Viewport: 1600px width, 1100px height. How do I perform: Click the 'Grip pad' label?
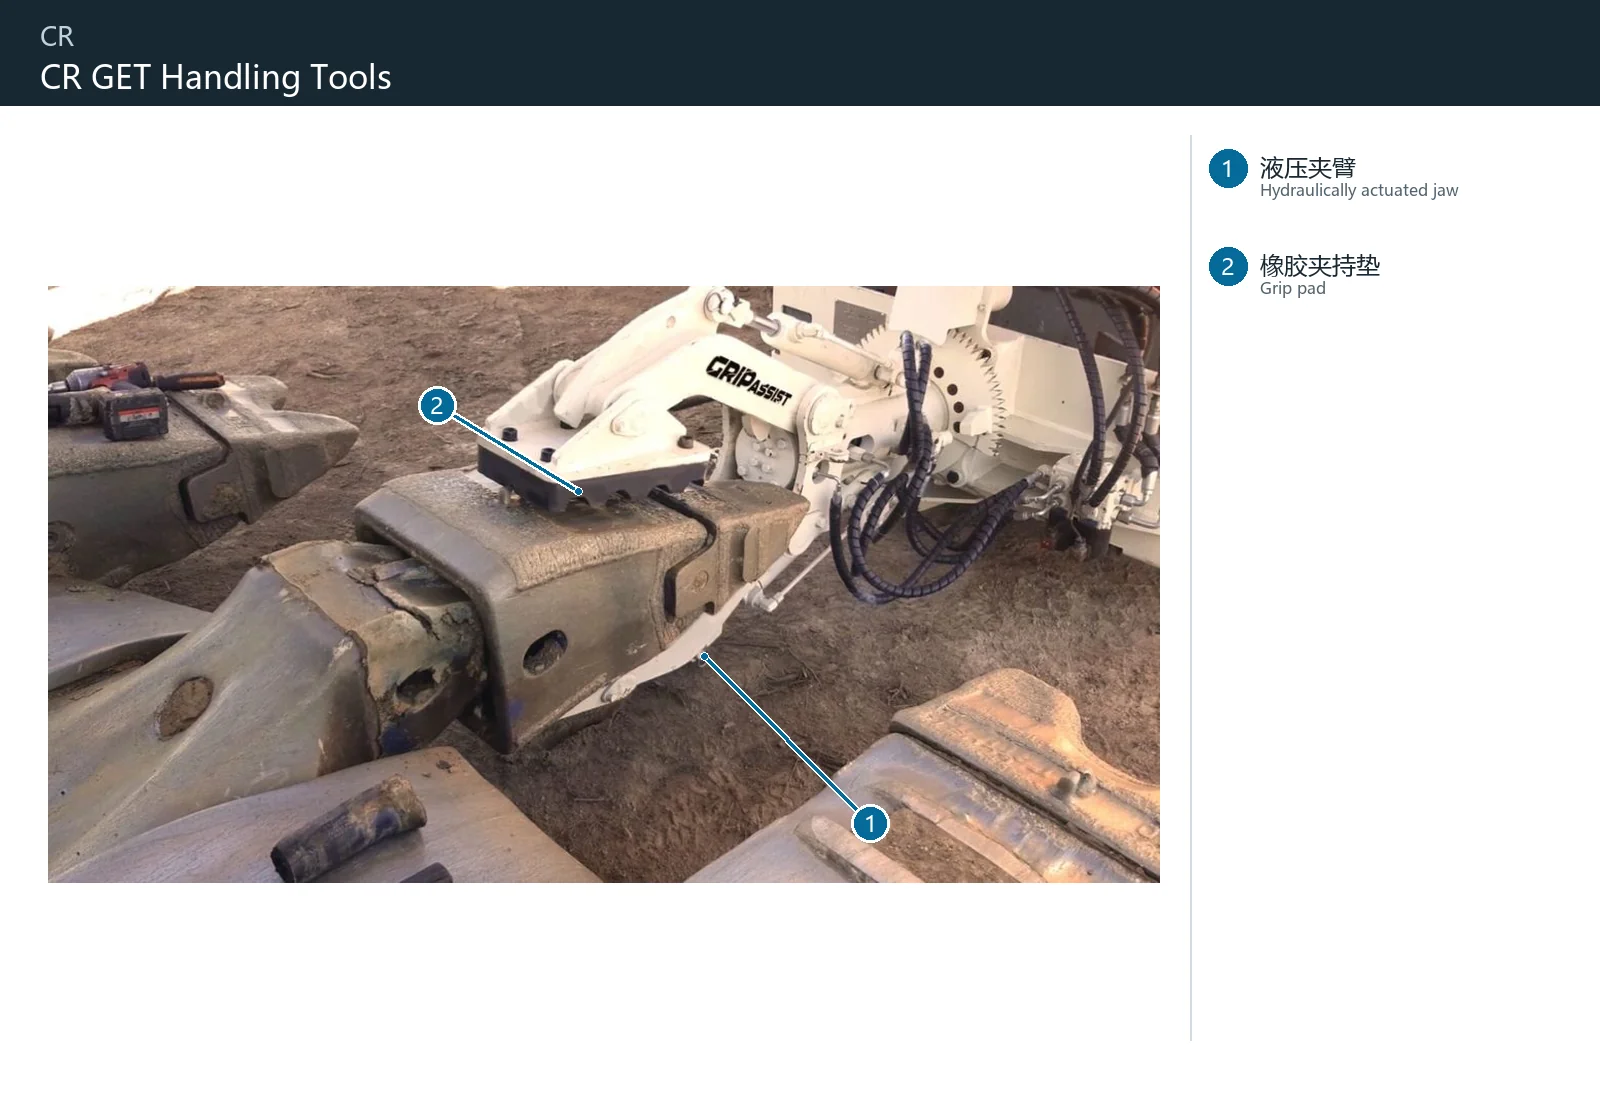coord(1292,288)
